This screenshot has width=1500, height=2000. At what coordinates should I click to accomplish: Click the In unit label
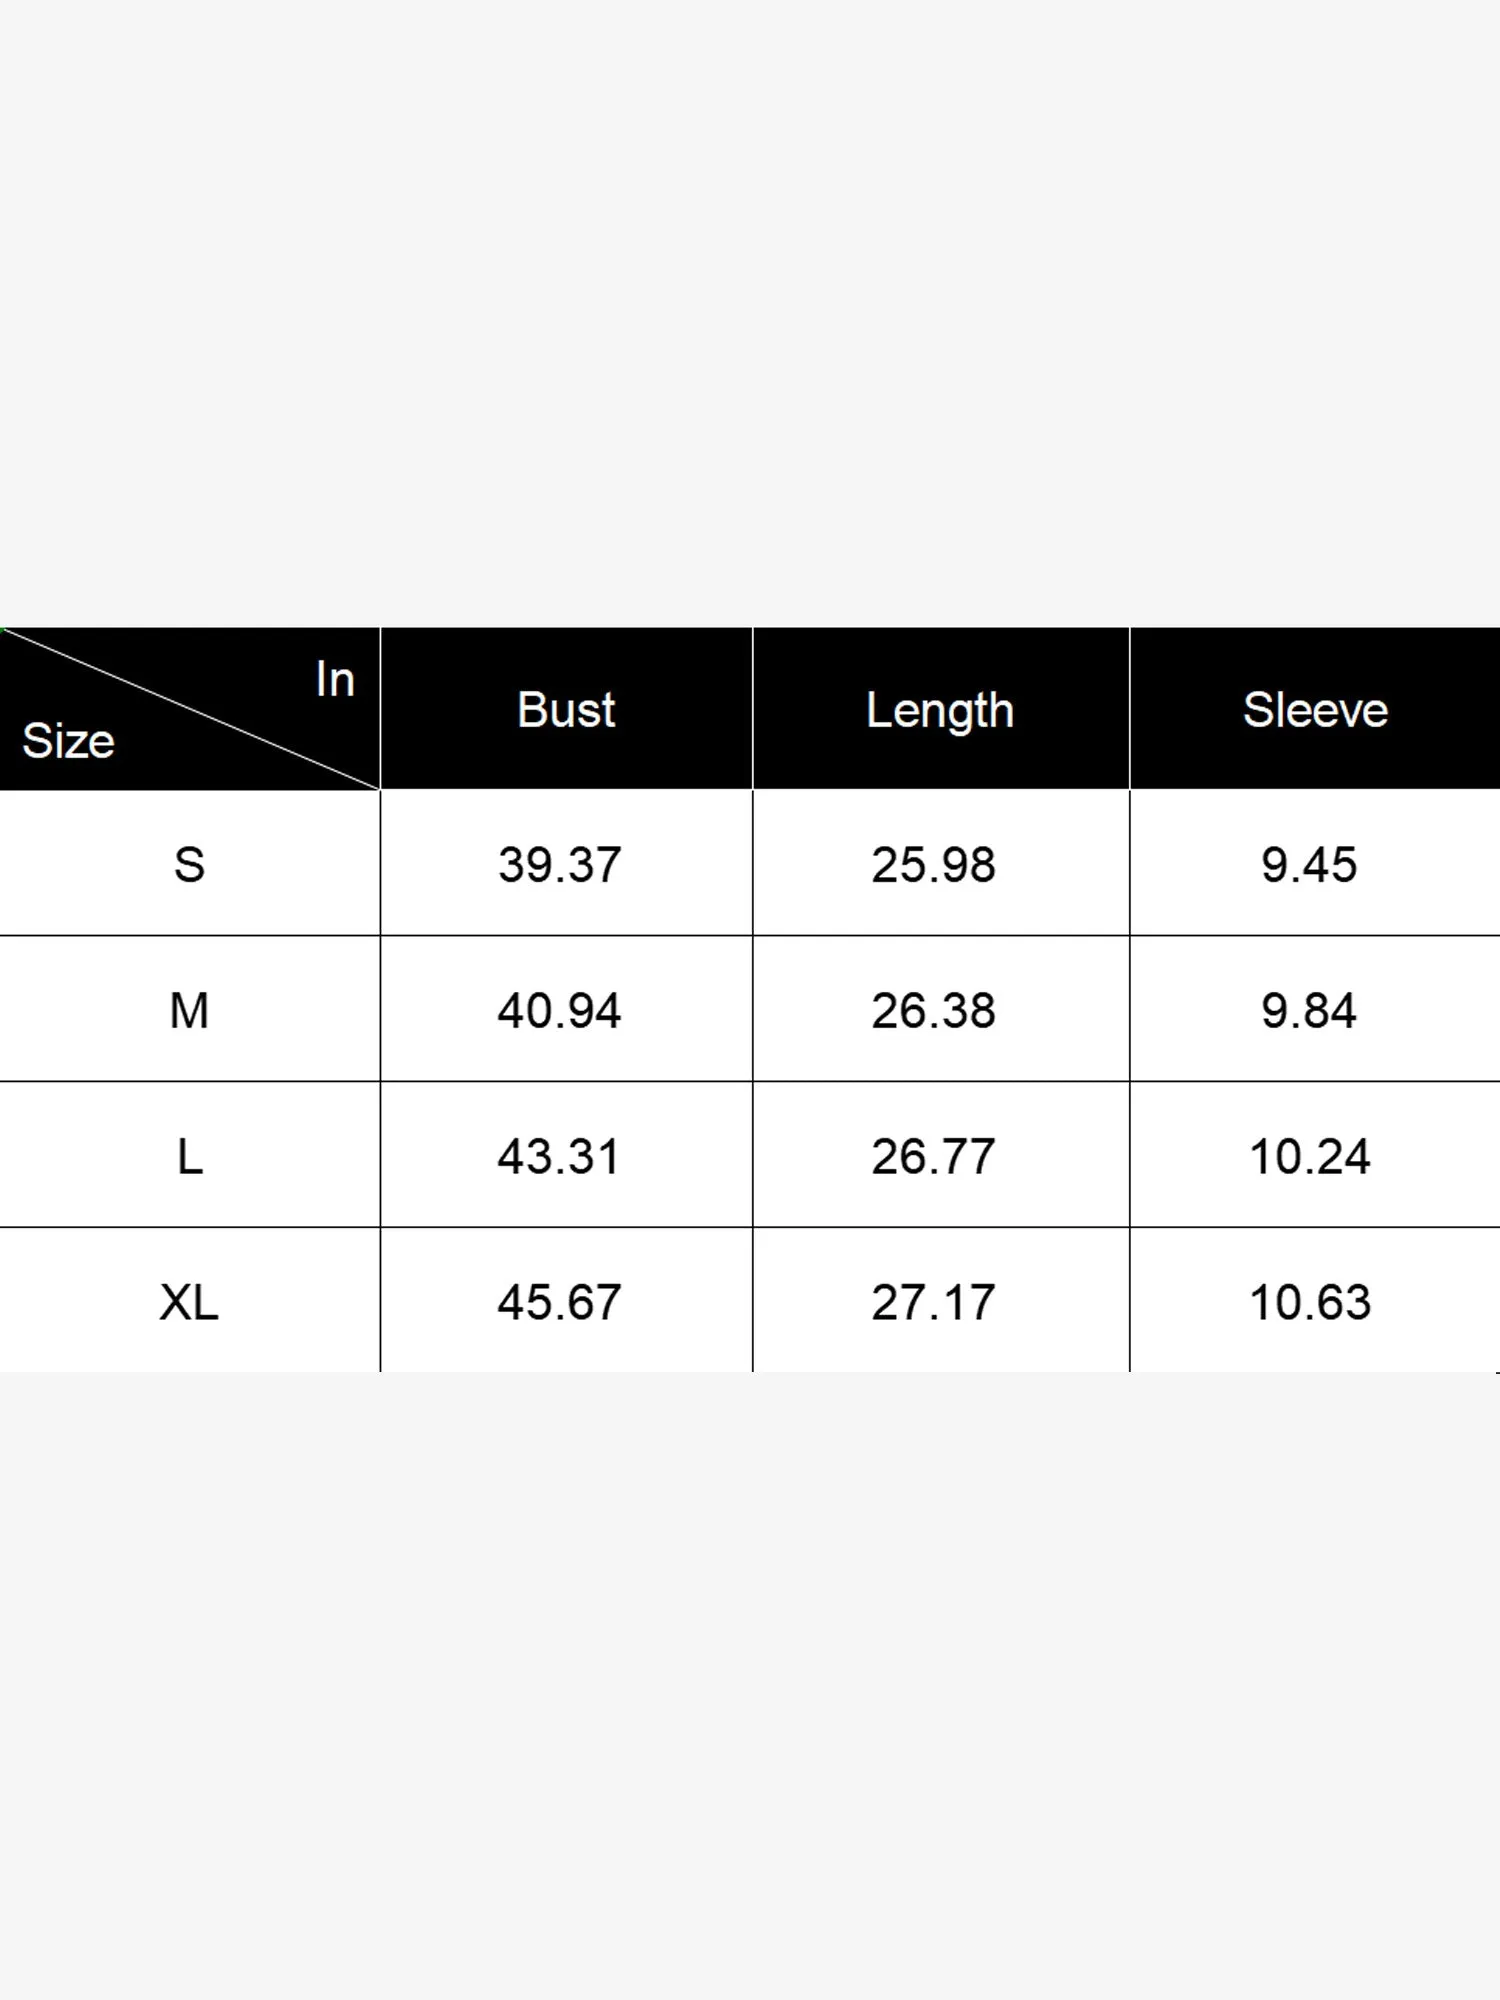(335, 680)
